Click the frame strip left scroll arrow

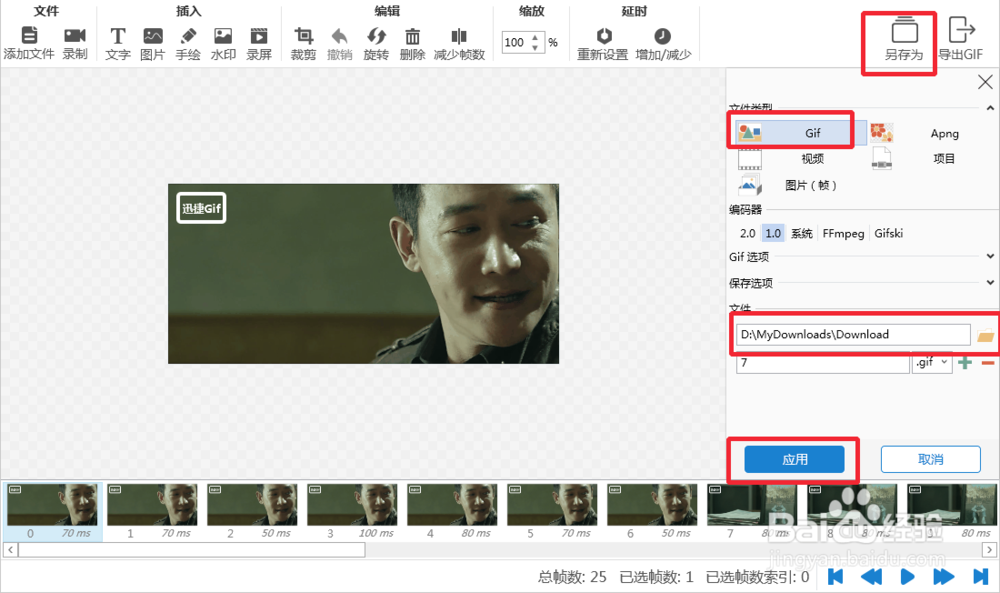coord(10,550)
